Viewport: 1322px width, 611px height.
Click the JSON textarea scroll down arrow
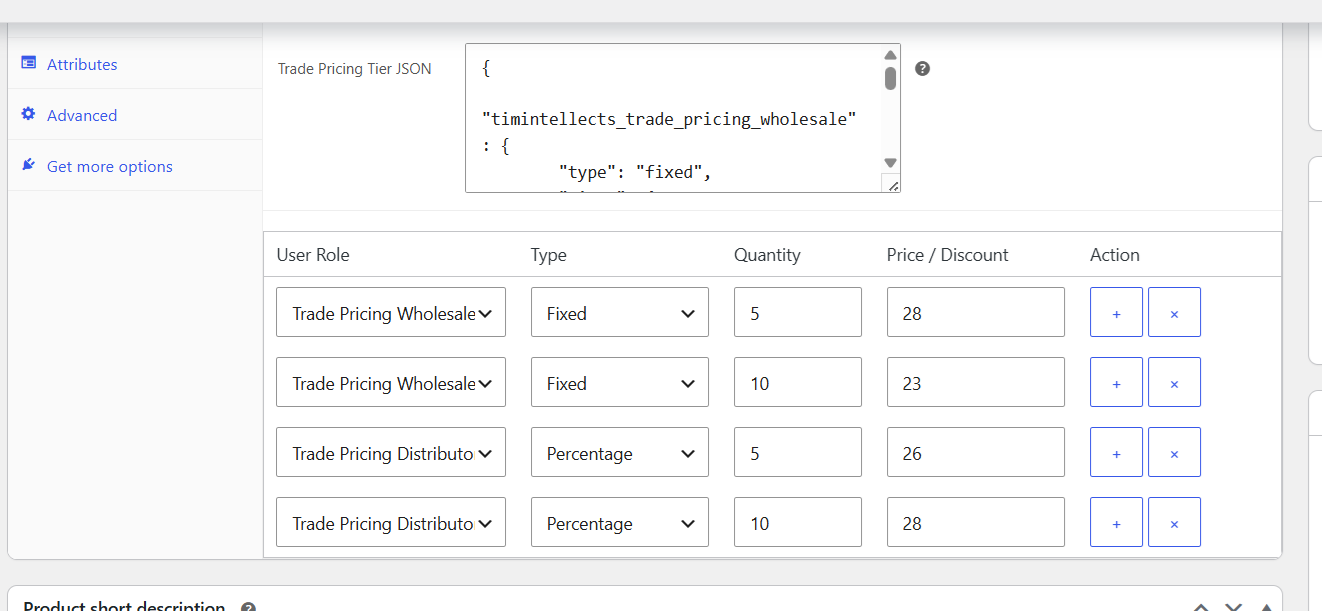(890, 163)
